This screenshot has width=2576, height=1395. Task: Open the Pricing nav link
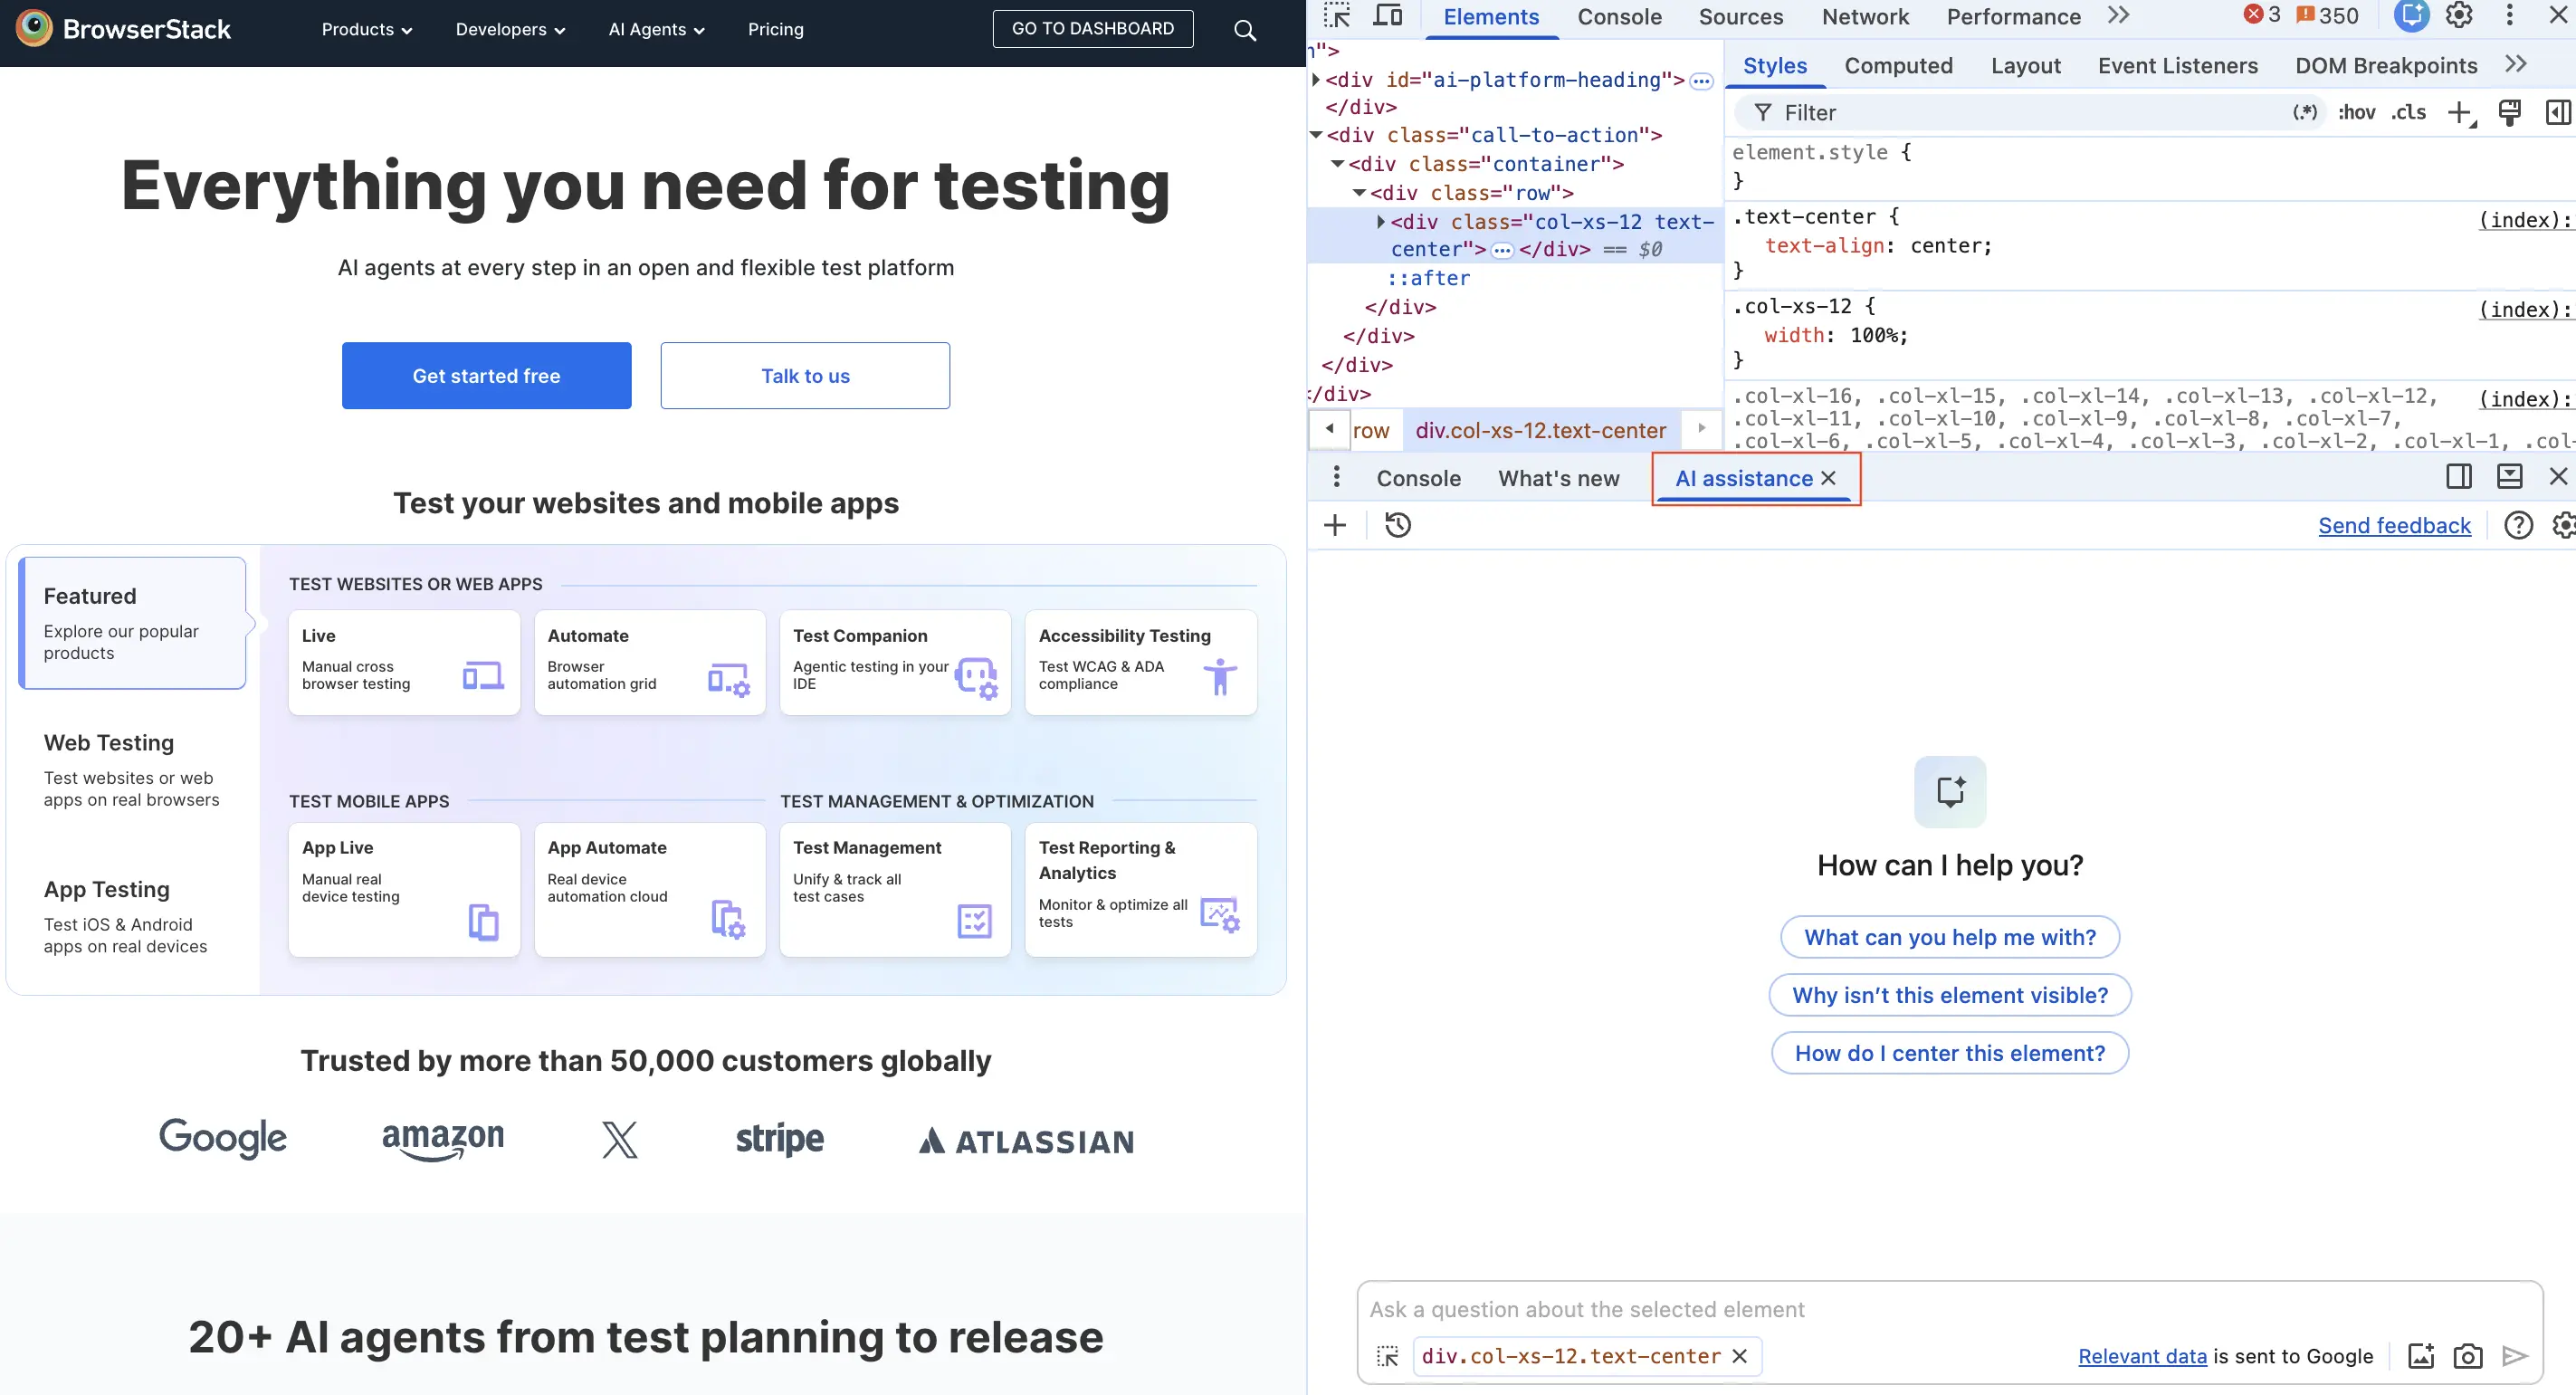(x=775, y=30)
